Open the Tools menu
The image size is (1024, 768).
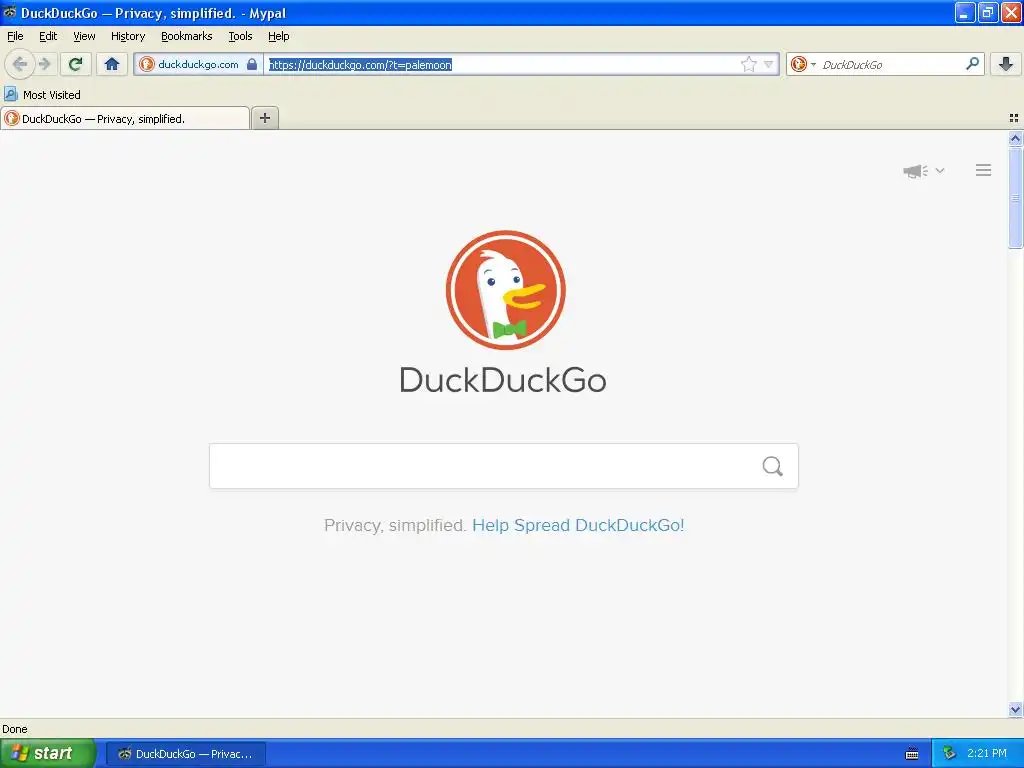pyautogui.click(x=240, y=36)
